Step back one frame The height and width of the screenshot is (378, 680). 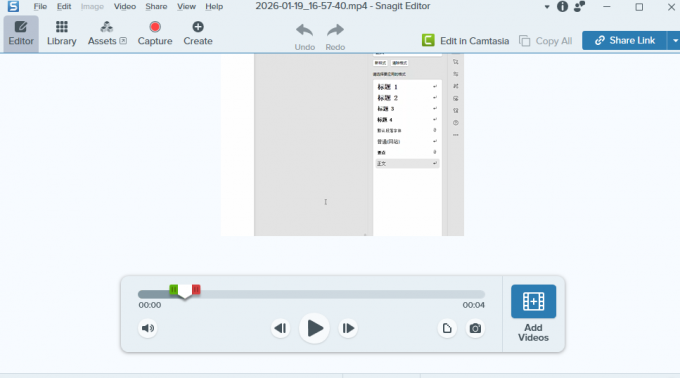281,328
